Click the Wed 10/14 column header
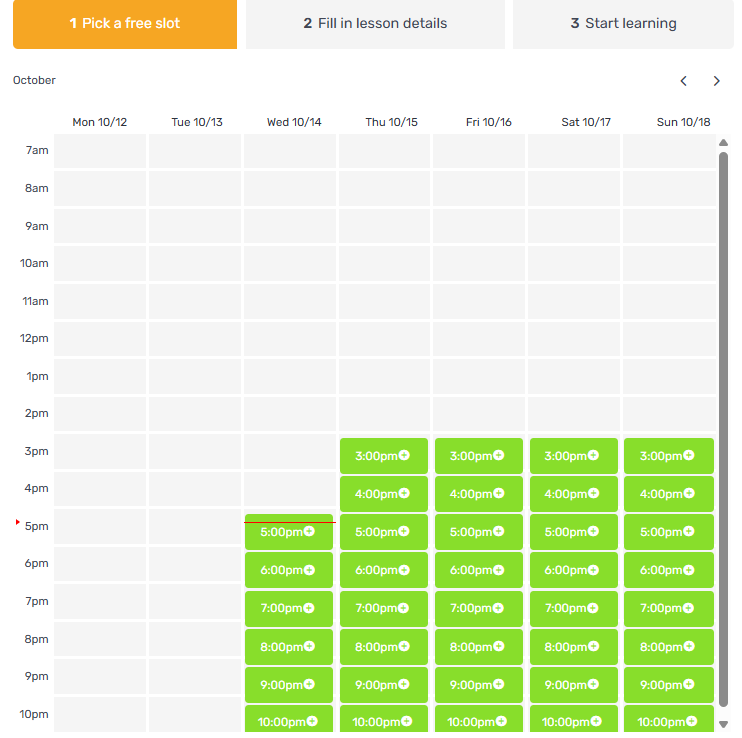742x738 pixels. click(294, 122)
